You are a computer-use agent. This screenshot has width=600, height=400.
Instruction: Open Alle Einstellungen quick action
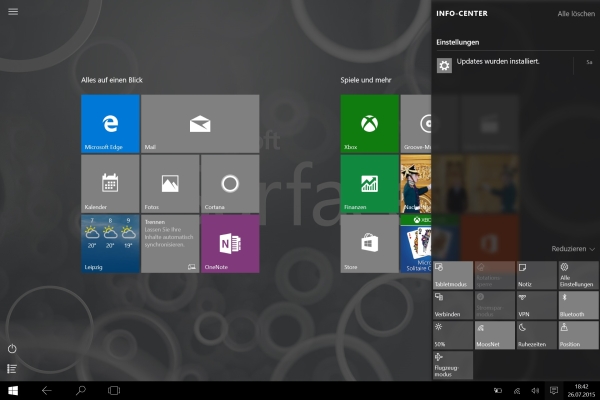coord(578,275)
